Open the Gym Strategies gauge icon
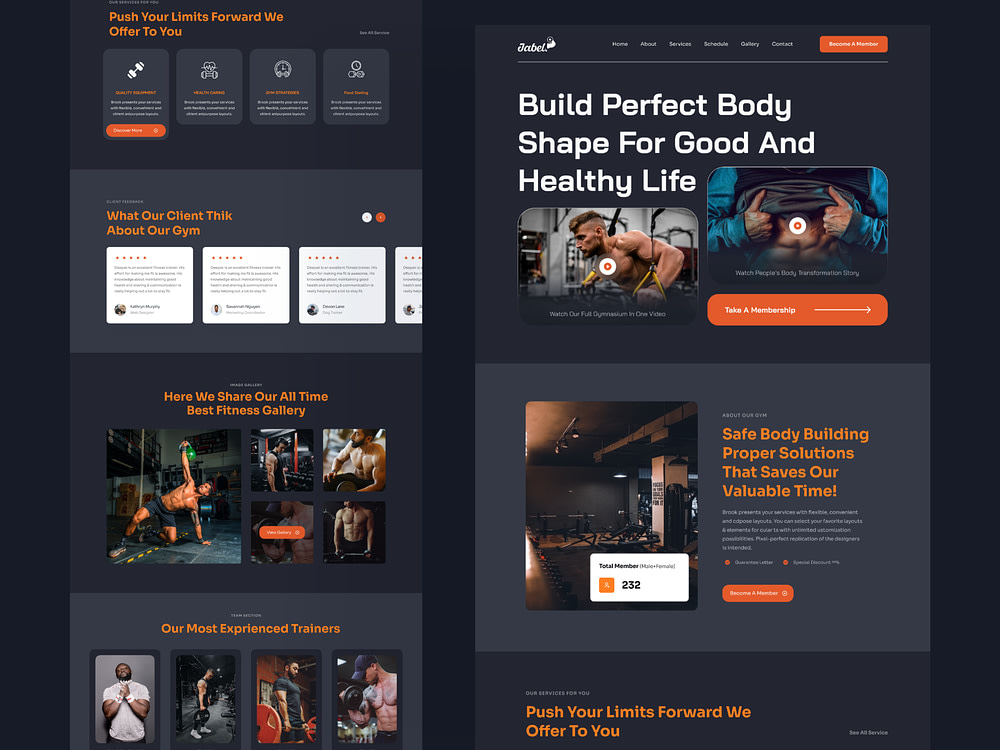Viewport: 1000px width, 750px height. 282,70
